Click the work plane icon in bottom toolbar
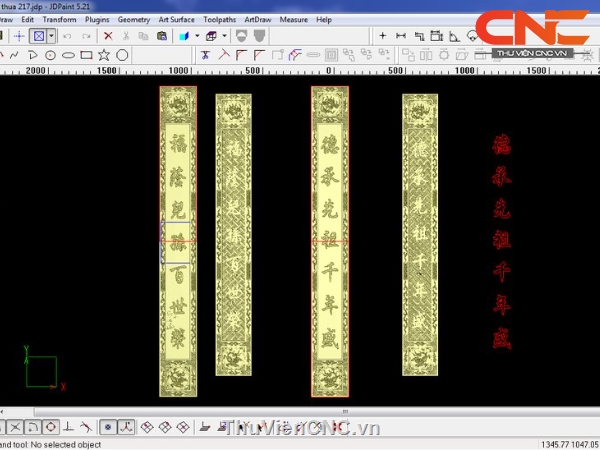The width and height of the screenshot is (600, 450). tap(205, 427)
